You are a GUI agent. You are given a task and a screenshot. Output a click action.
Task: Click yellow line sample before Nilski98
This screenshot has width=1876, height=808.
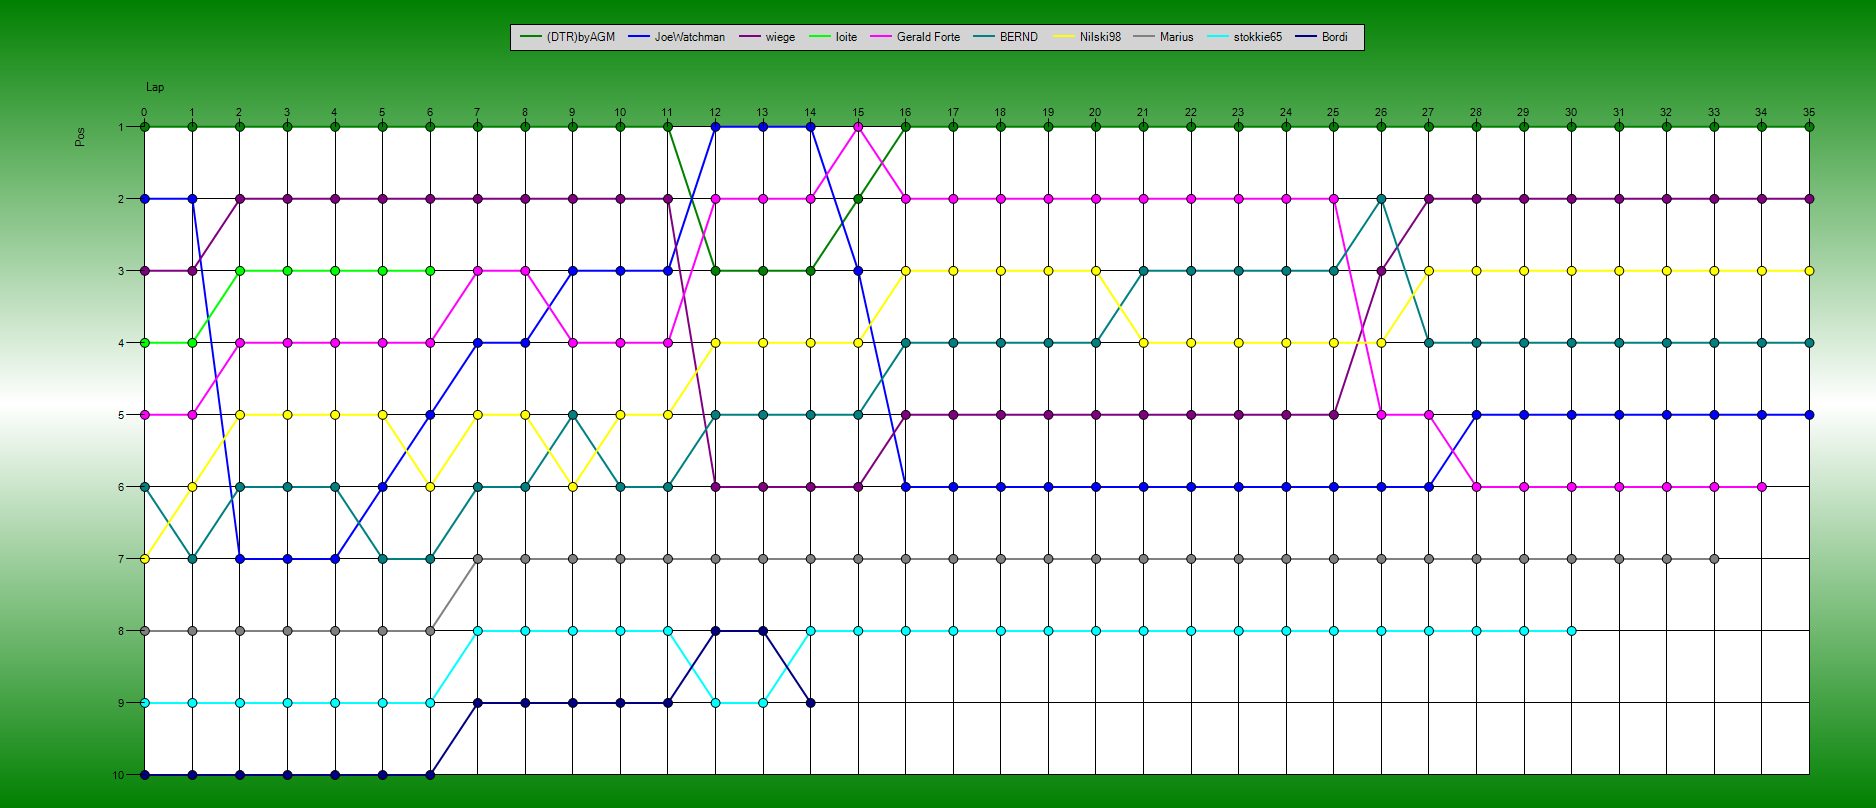(x=1063, y=37)
